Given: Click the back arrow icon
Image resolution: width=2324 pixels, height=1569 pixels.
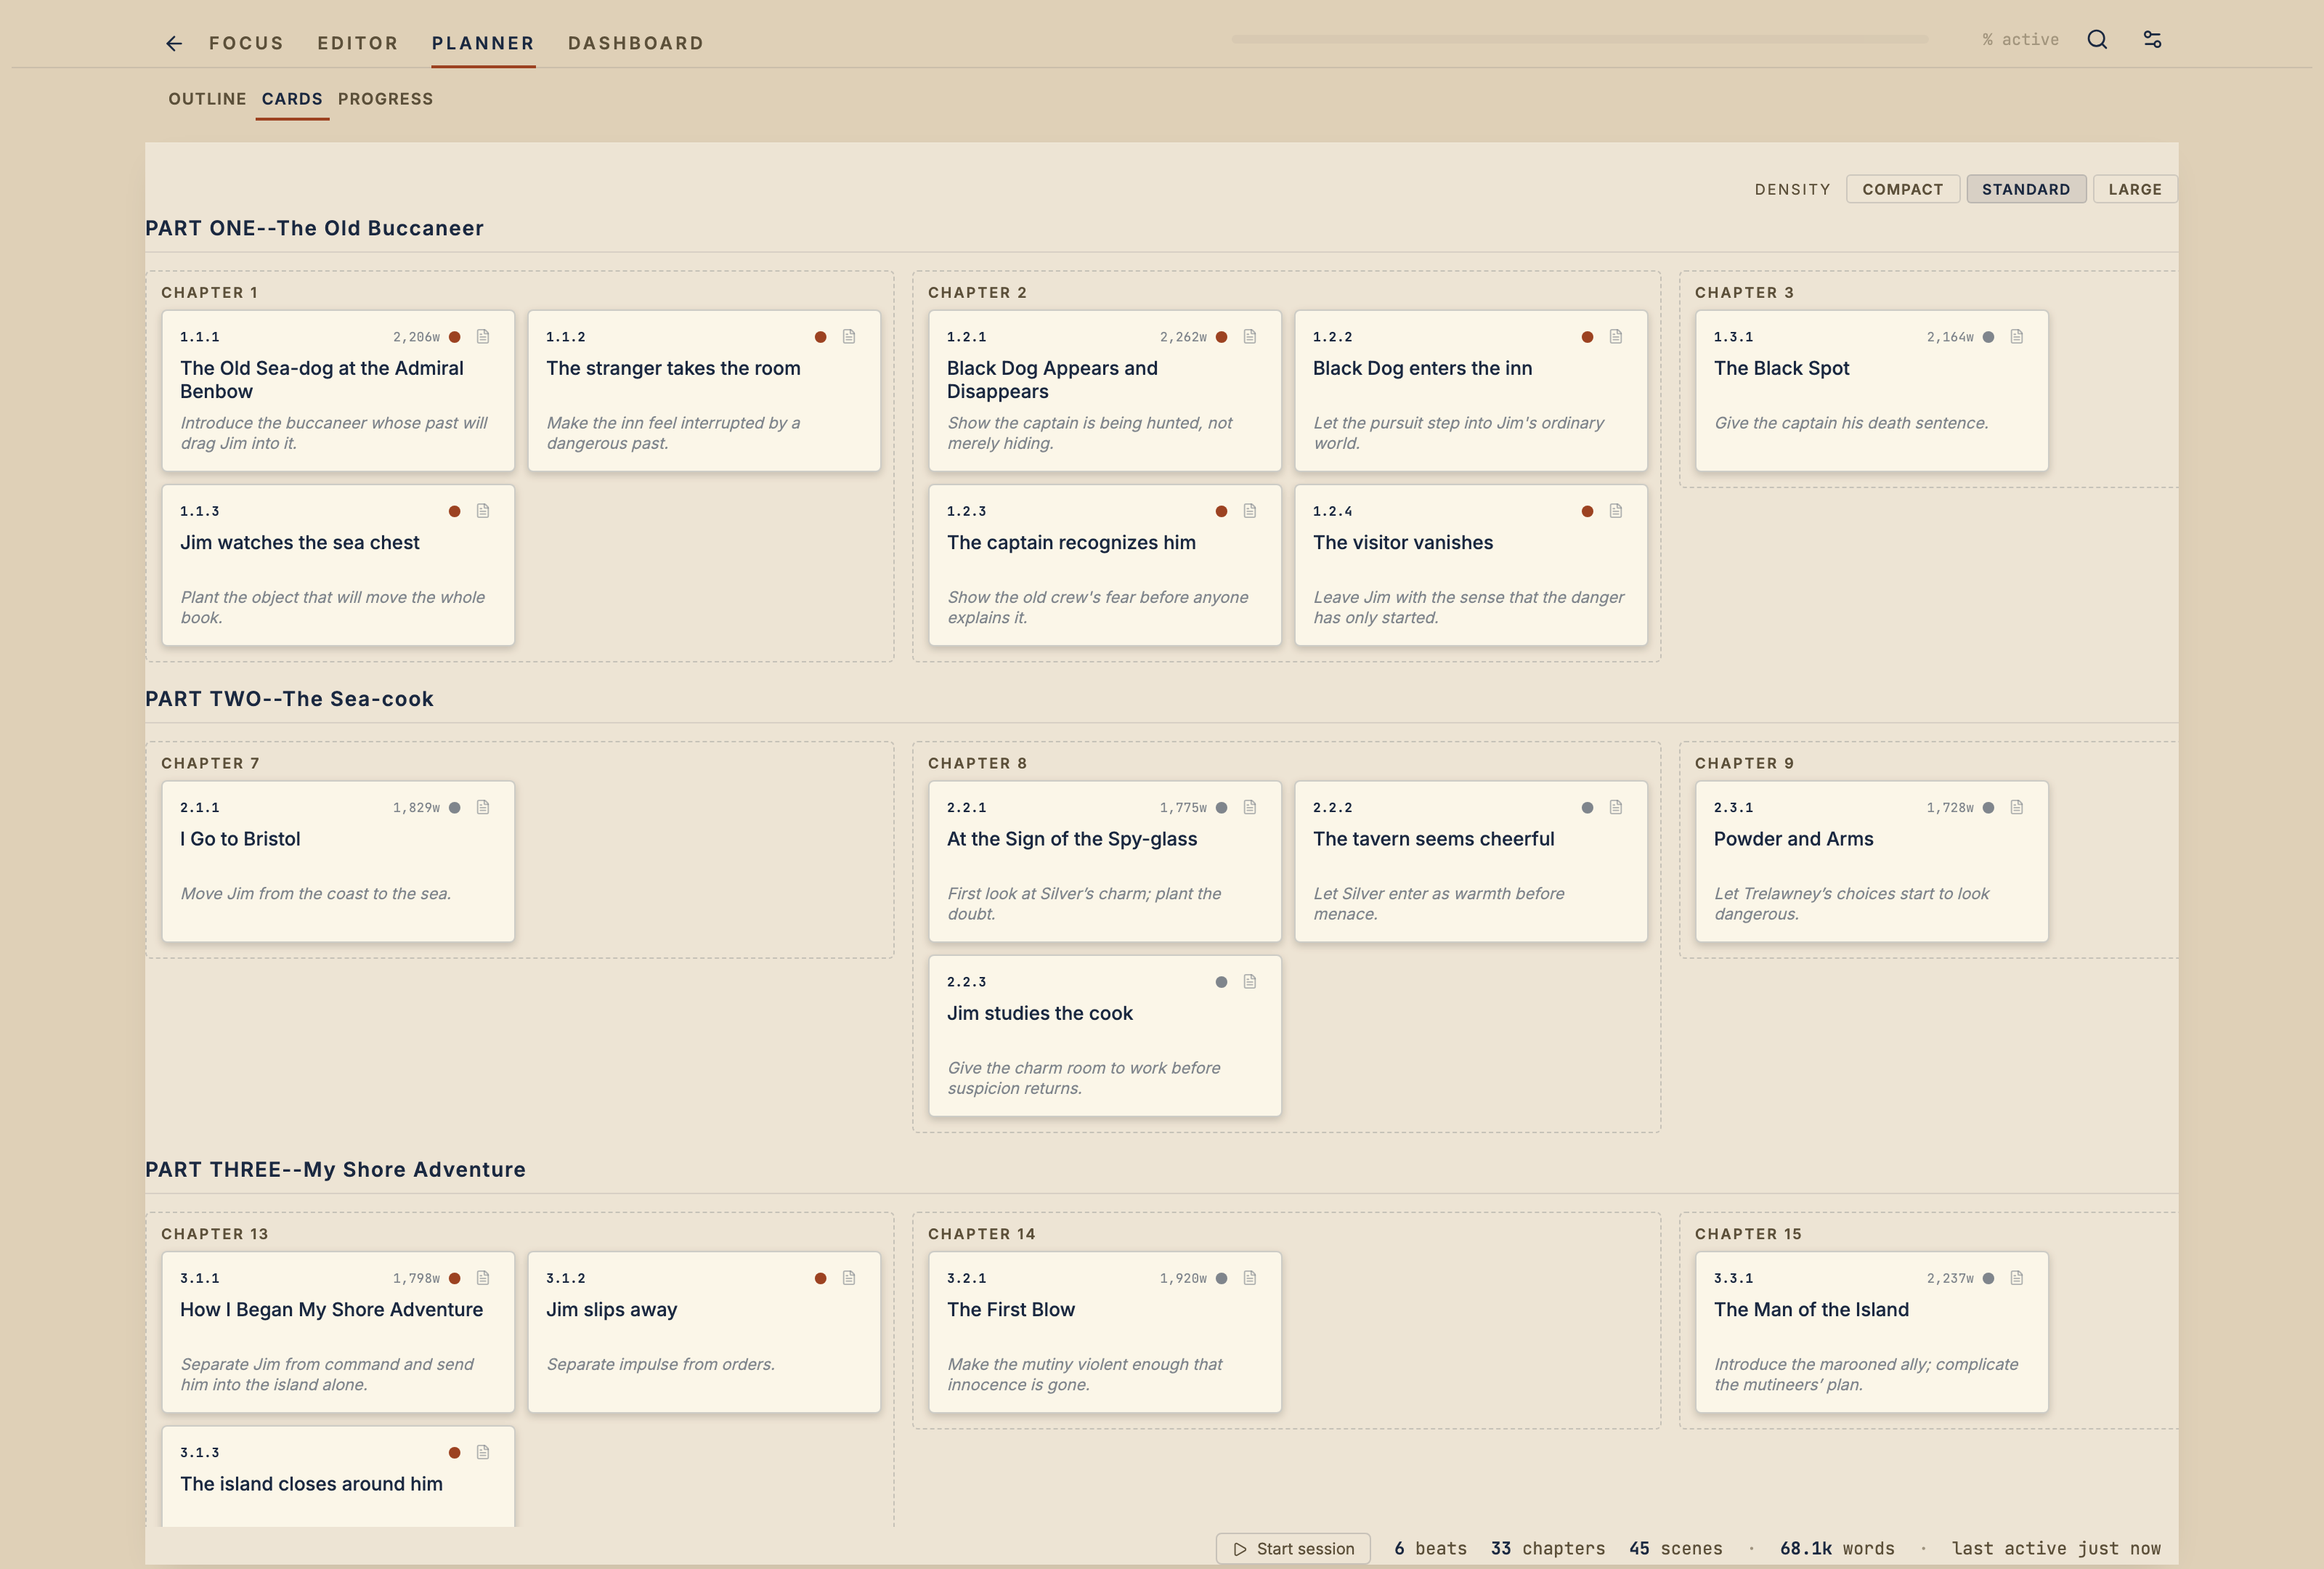Looking at the screenshot, I should pyautogui.click(x=173, y=43).
